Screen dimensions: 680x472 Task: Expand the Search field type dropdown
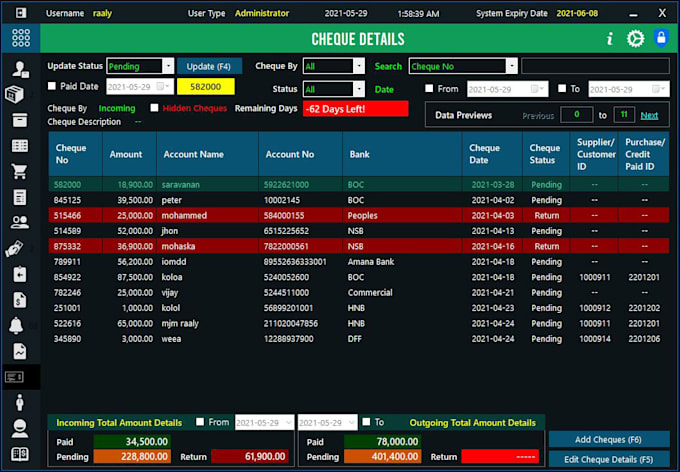click(512, 66)
